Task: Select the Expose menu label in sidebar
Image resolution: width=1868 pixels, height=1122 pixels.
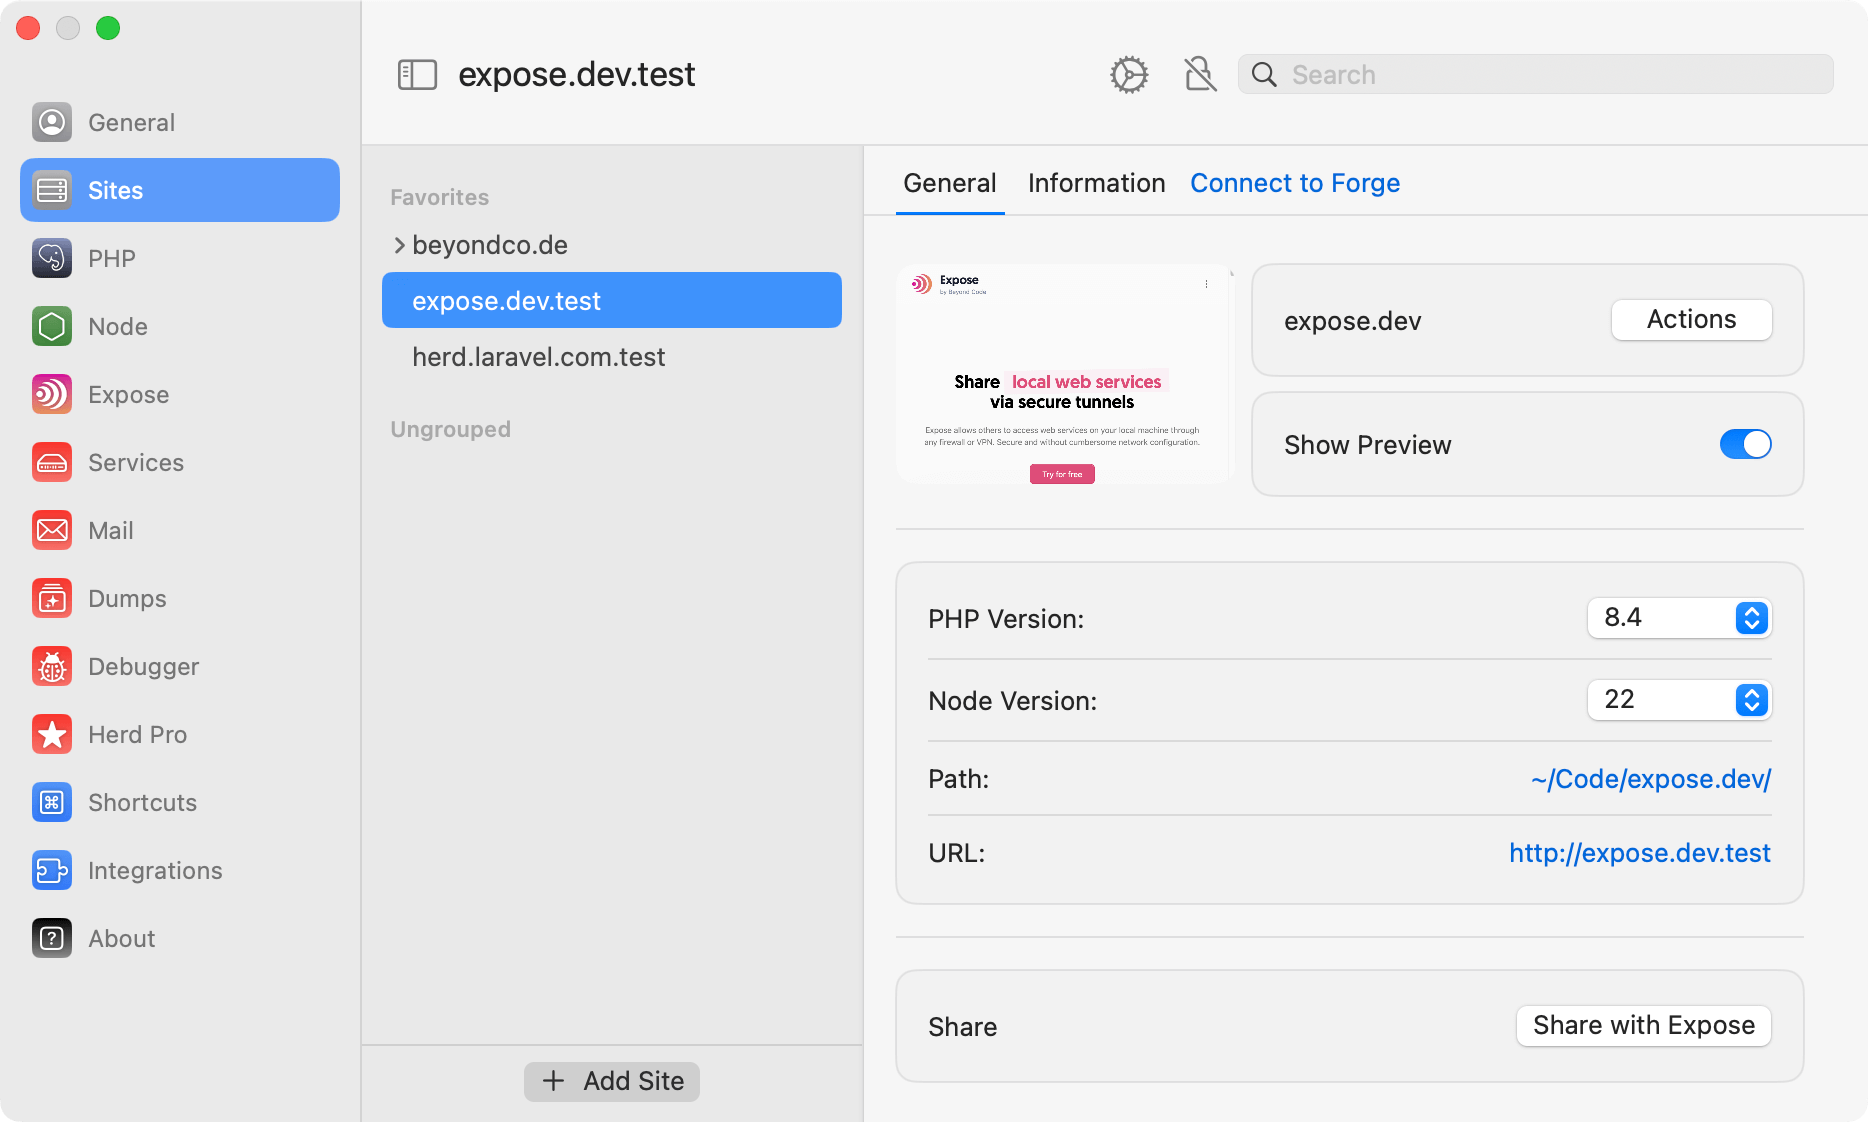Action: tap(128, 394)
